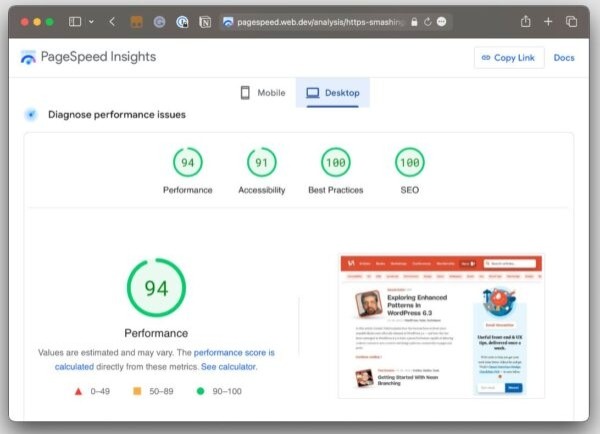Click the PageSpeed Insights logo

point(28,58)
